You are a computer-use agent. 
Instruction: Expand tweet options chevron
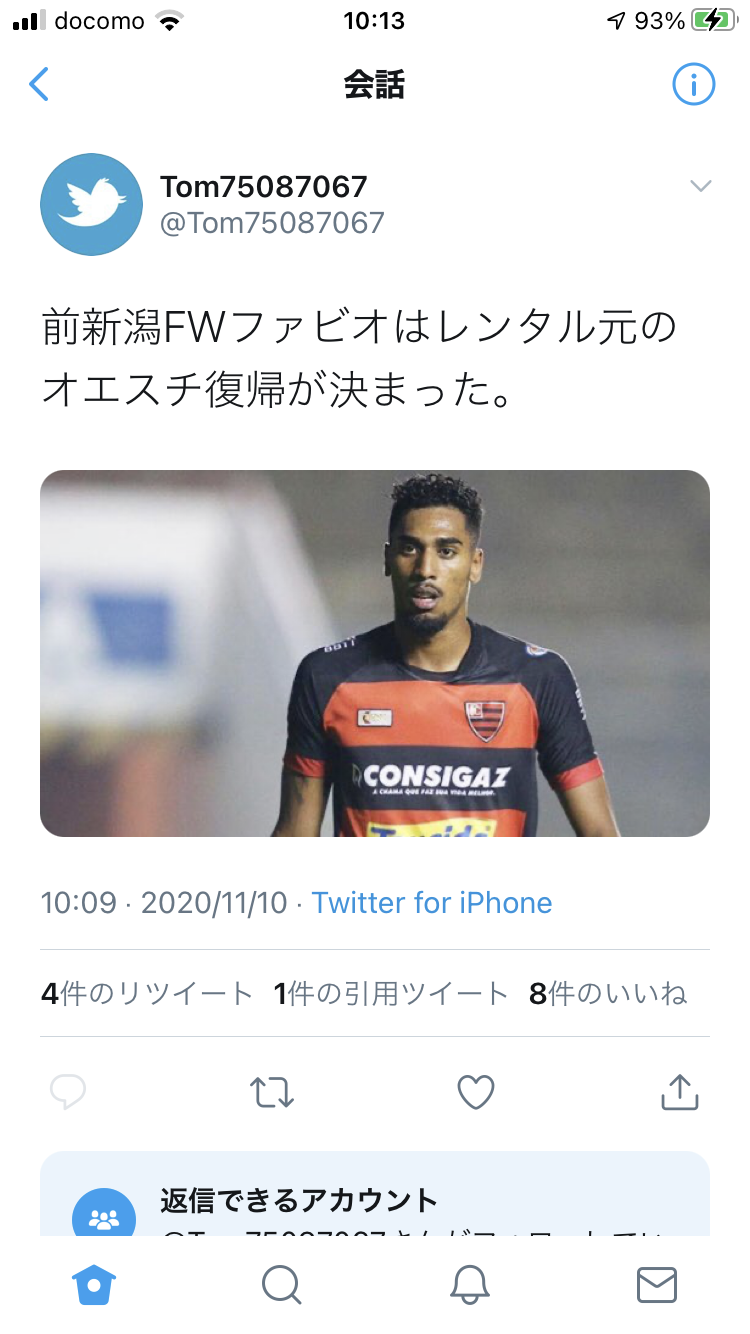click(701, 186)
